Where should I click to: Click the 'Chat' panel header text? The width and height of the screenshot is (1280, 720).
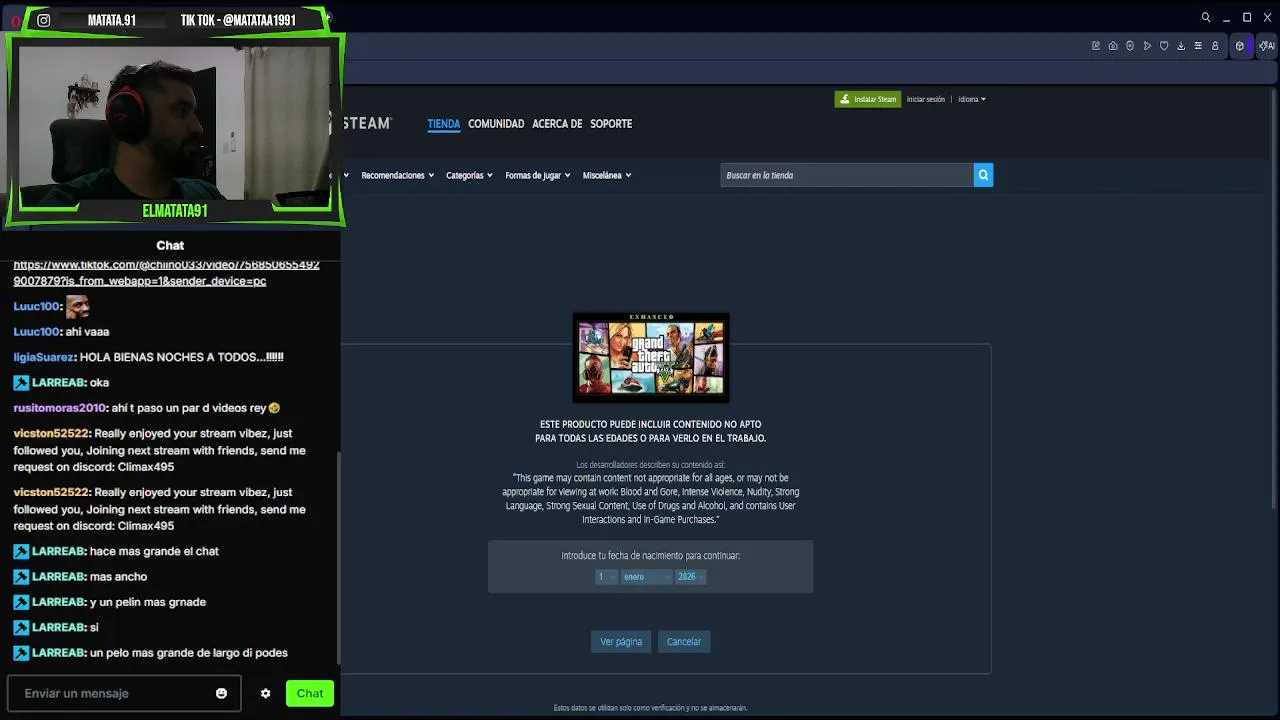coord(170,245)
